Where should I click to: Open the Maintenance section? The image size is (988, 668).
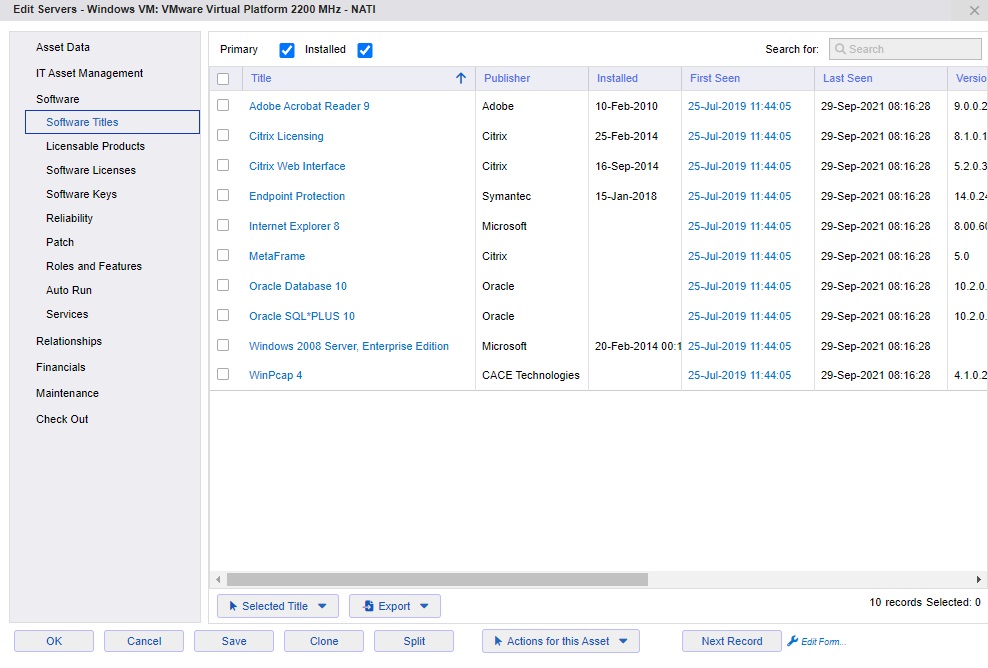pos(67,393)
